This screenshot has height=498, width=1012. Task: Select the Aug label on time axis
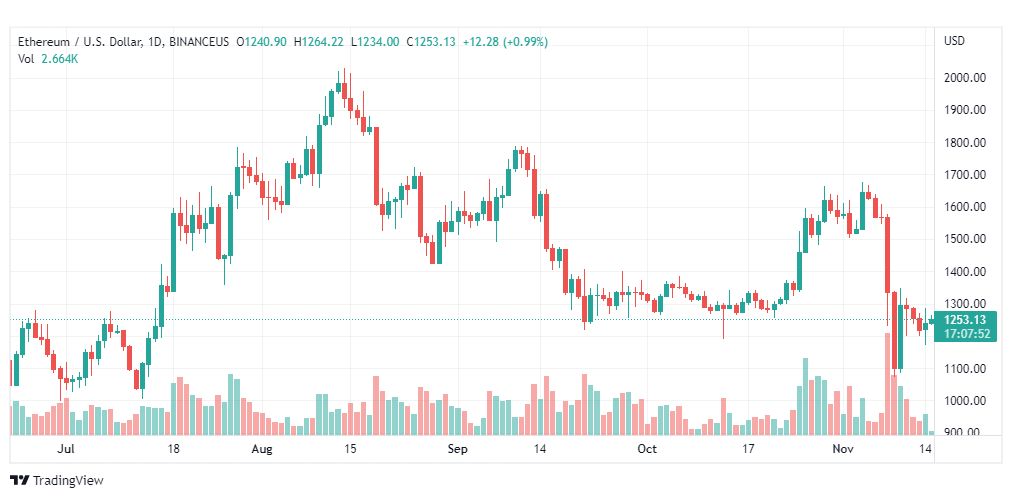[263, 449]
